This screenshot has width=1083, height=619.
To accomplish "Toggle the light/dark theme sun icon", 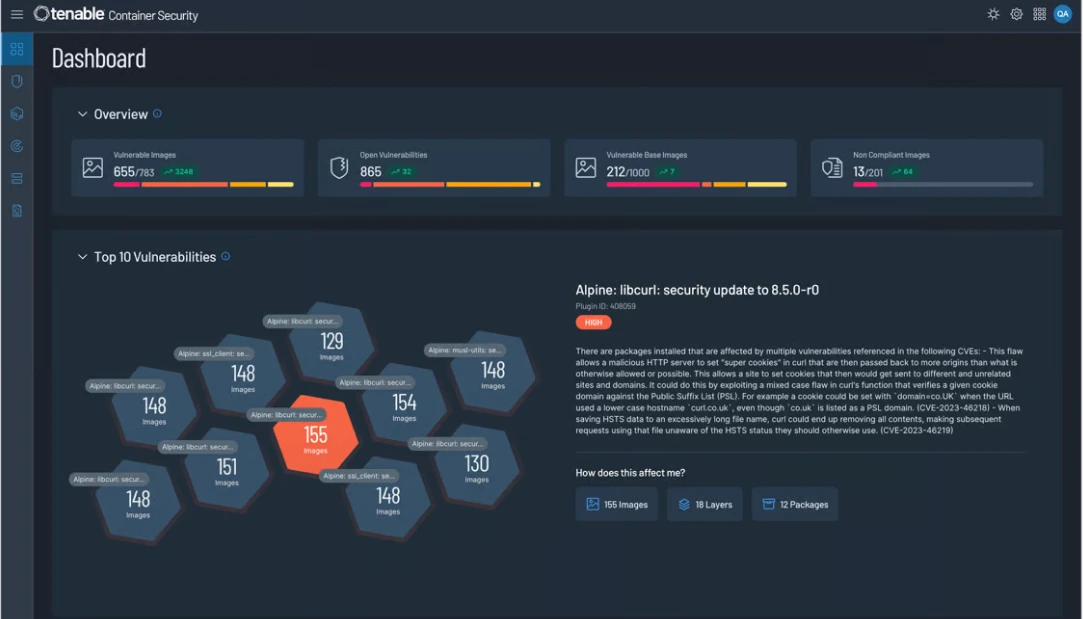I will 993,14.
